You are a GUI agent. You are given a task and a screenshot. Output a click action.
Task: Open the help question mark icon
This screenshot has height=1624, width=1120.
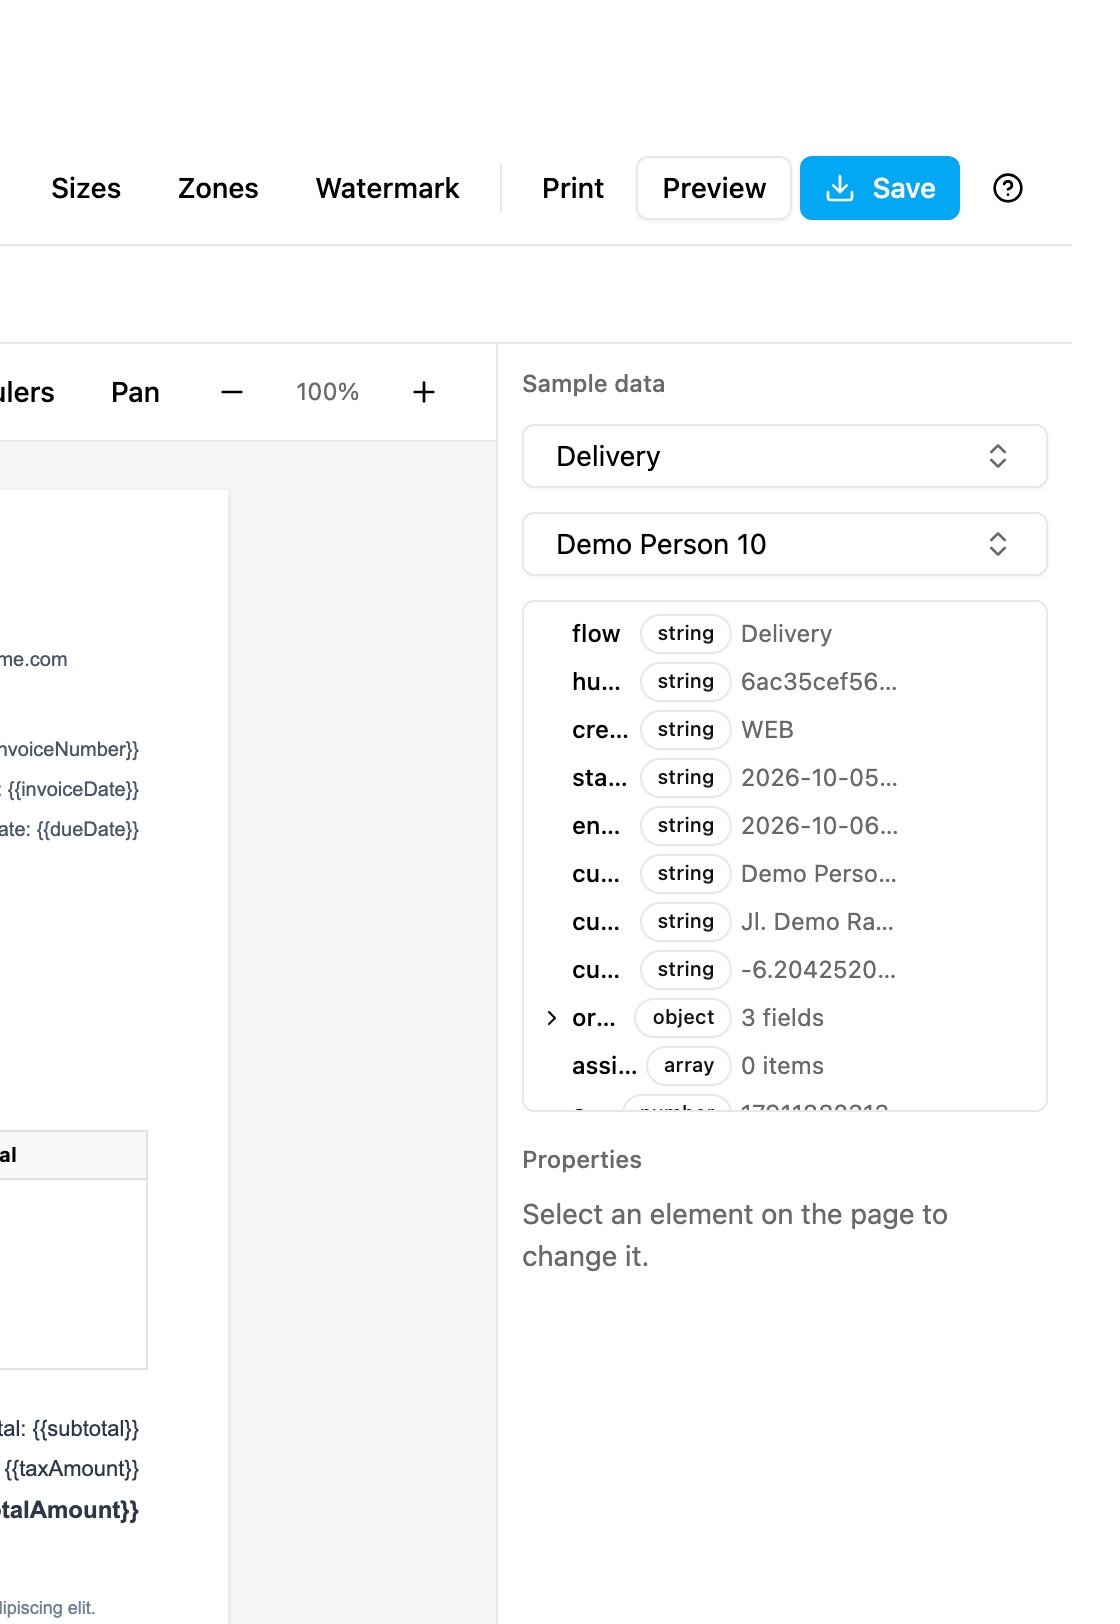click(1007, 188)
